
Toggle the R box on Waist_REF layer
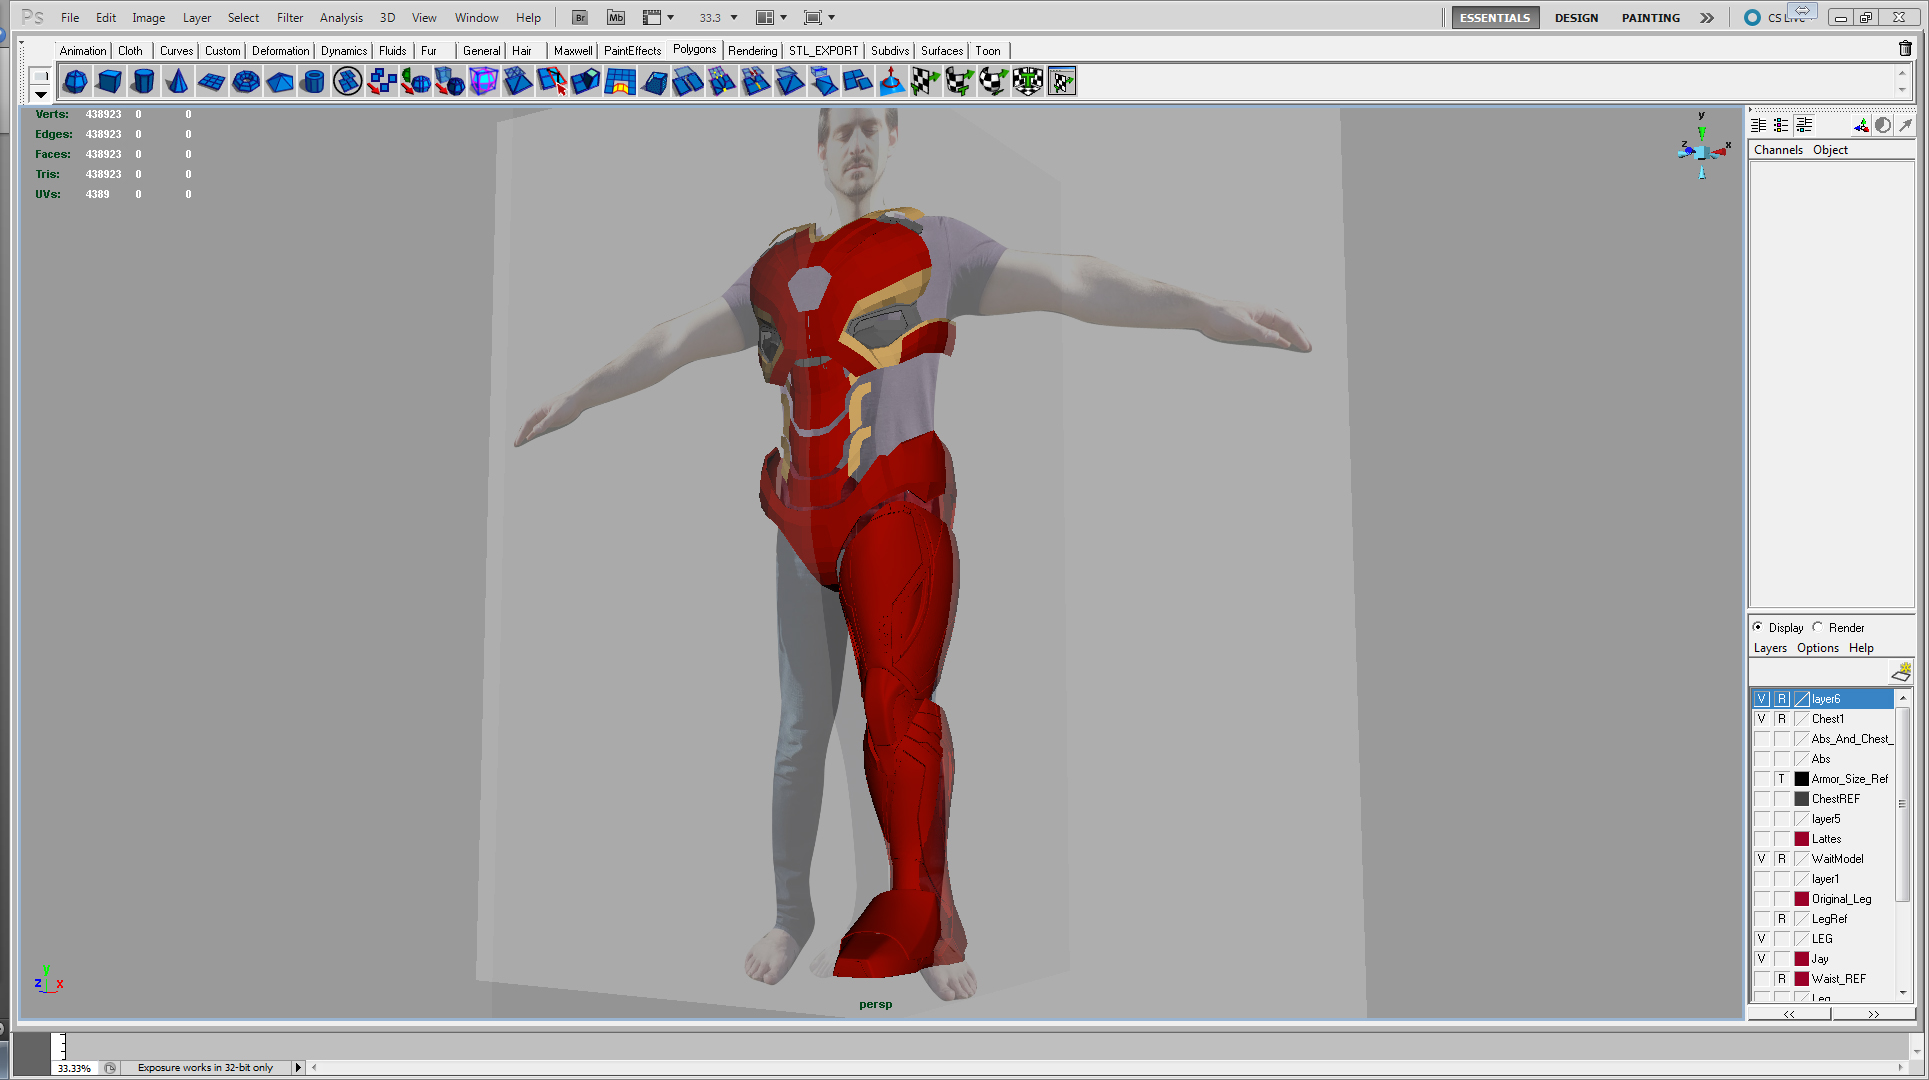[x=1781, y=979]
